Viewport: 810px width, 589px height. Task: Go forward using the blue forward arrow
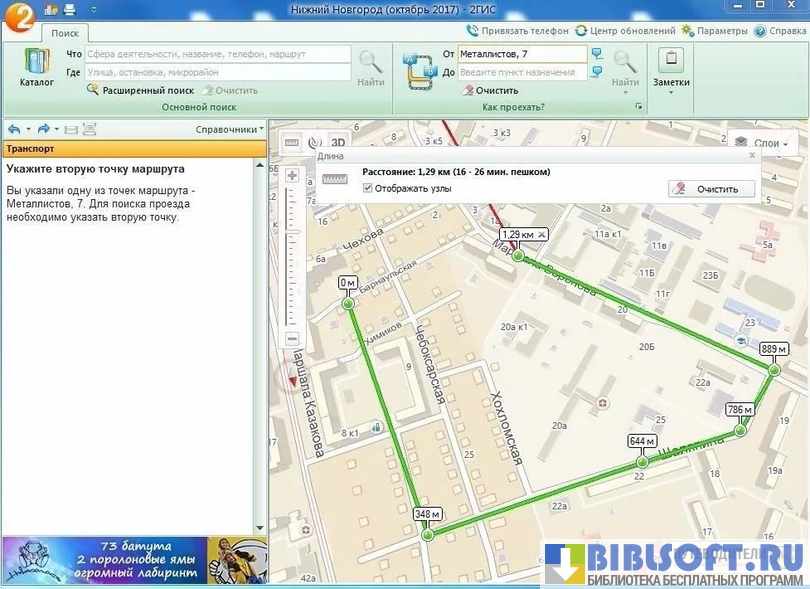(x=43, y=129)
